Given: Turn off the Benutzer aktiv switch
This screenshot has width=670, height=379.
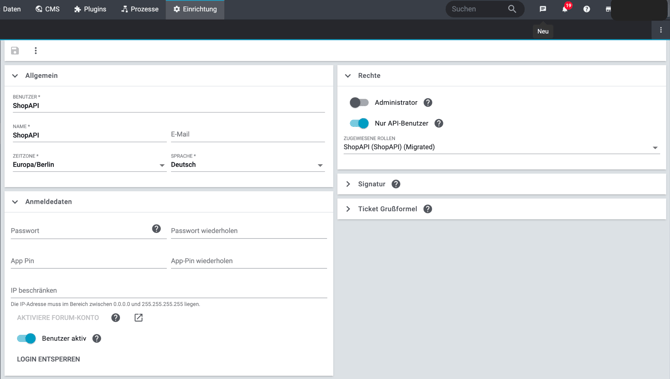Looking at the screenshot, I should (26, 338).
